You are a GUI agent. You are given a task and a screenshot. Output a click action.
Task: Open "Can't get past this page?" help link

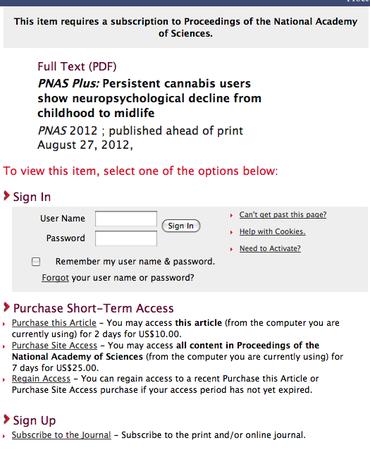click(x=283, y=215)
